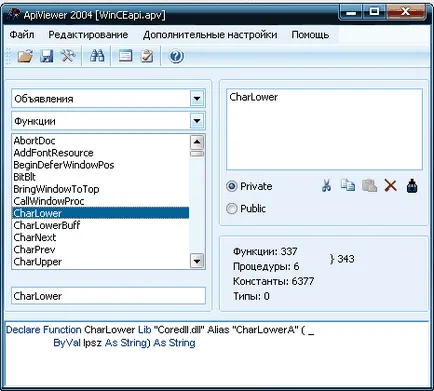Click the function list scroll down arrow
The width and height of the screenshot is (434, 391).
197,261
